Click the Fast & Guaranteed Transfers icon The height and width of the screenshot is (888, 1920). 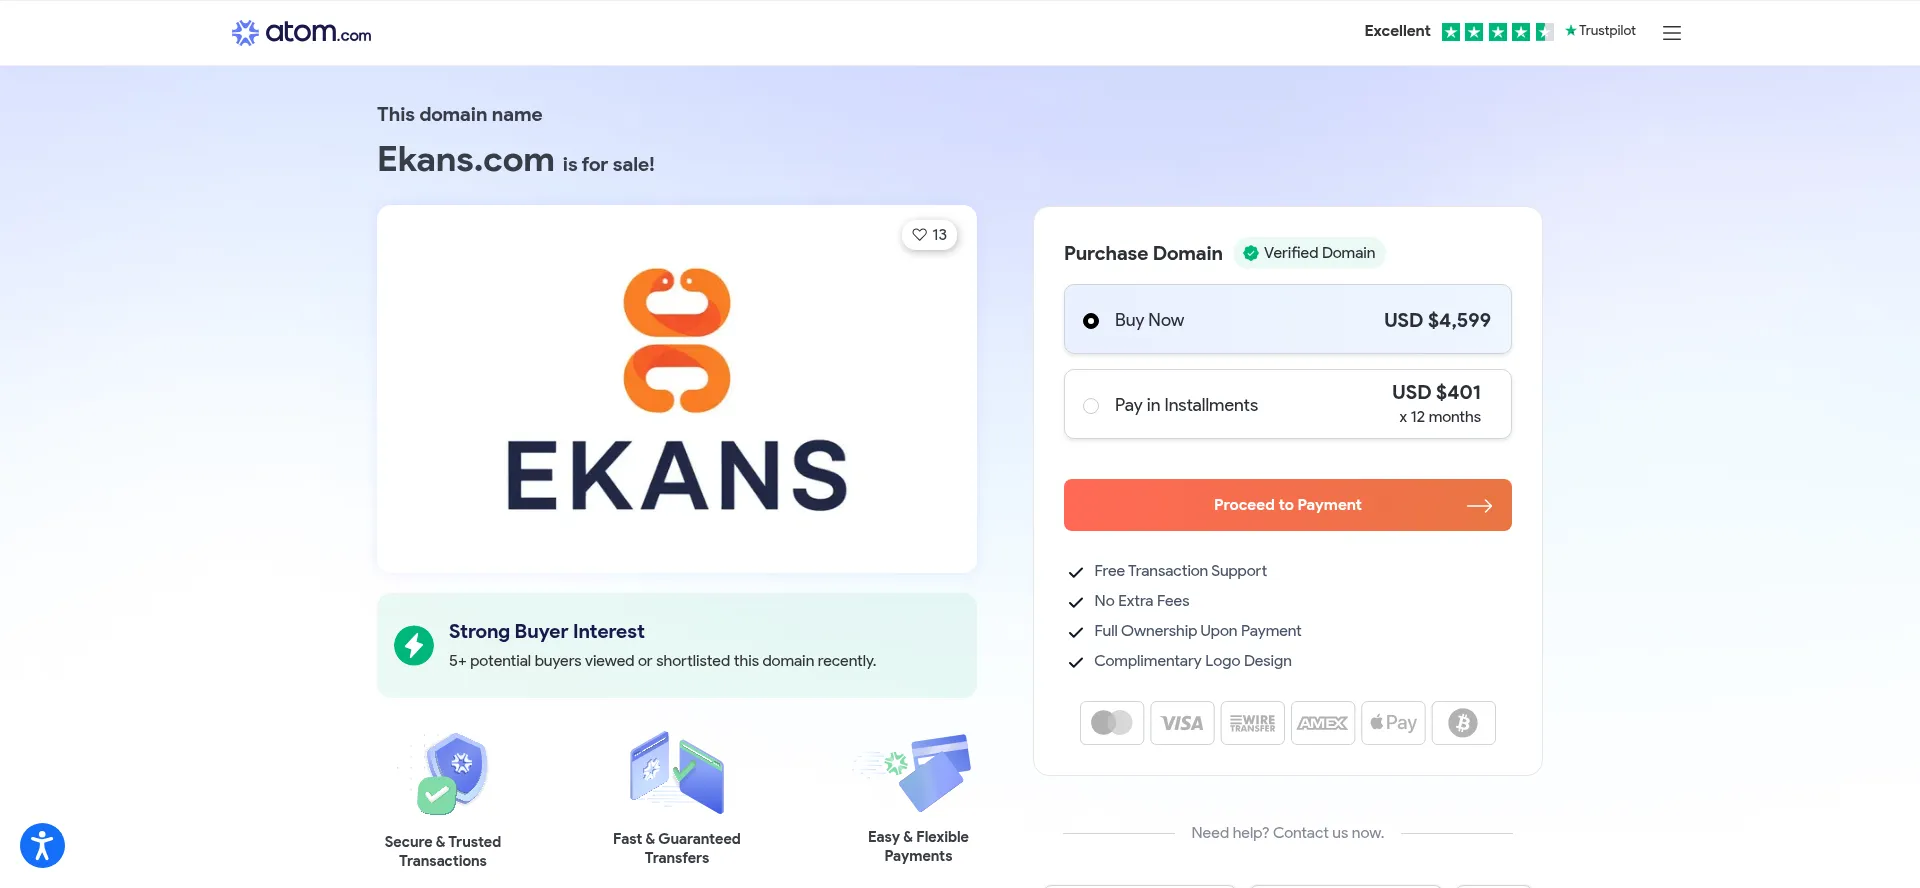click(677, 772)
